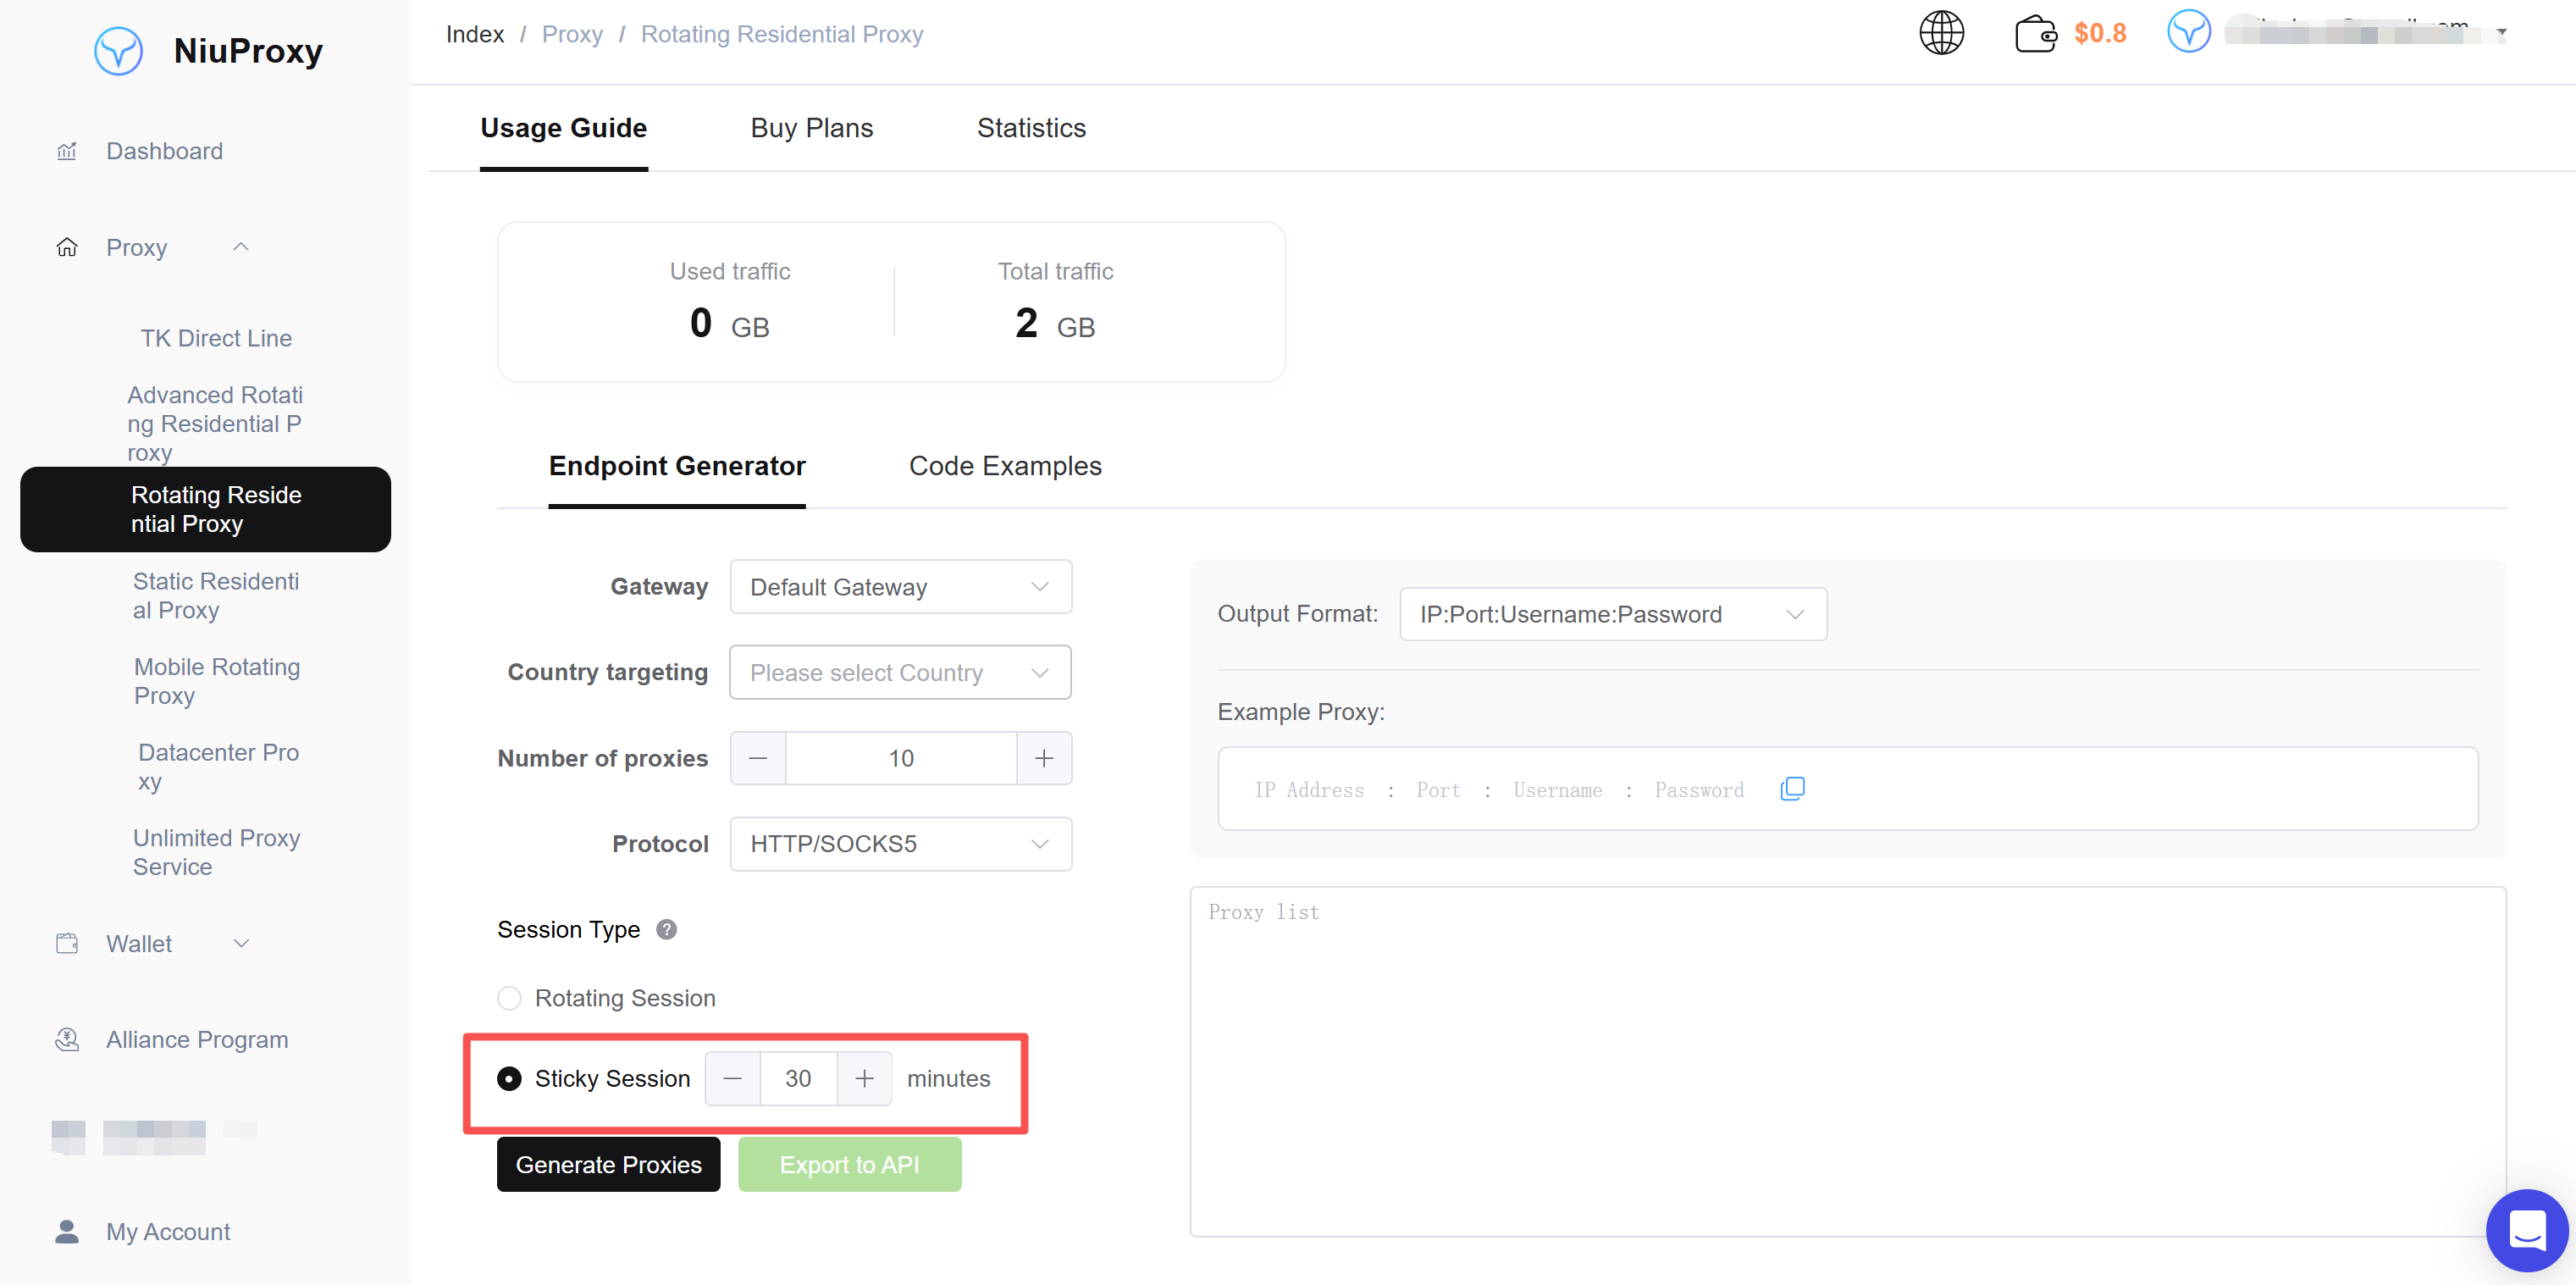Open Rotating Residential Proxy menu item

(x=205, y=509)
